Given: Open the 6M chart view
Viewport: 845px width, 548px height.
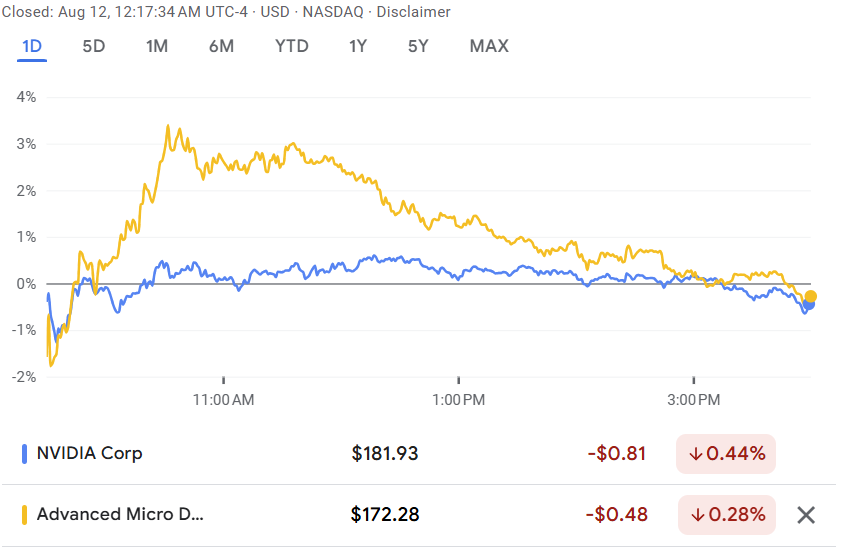Looking at the screenshot, I should (x=221, y=46).
